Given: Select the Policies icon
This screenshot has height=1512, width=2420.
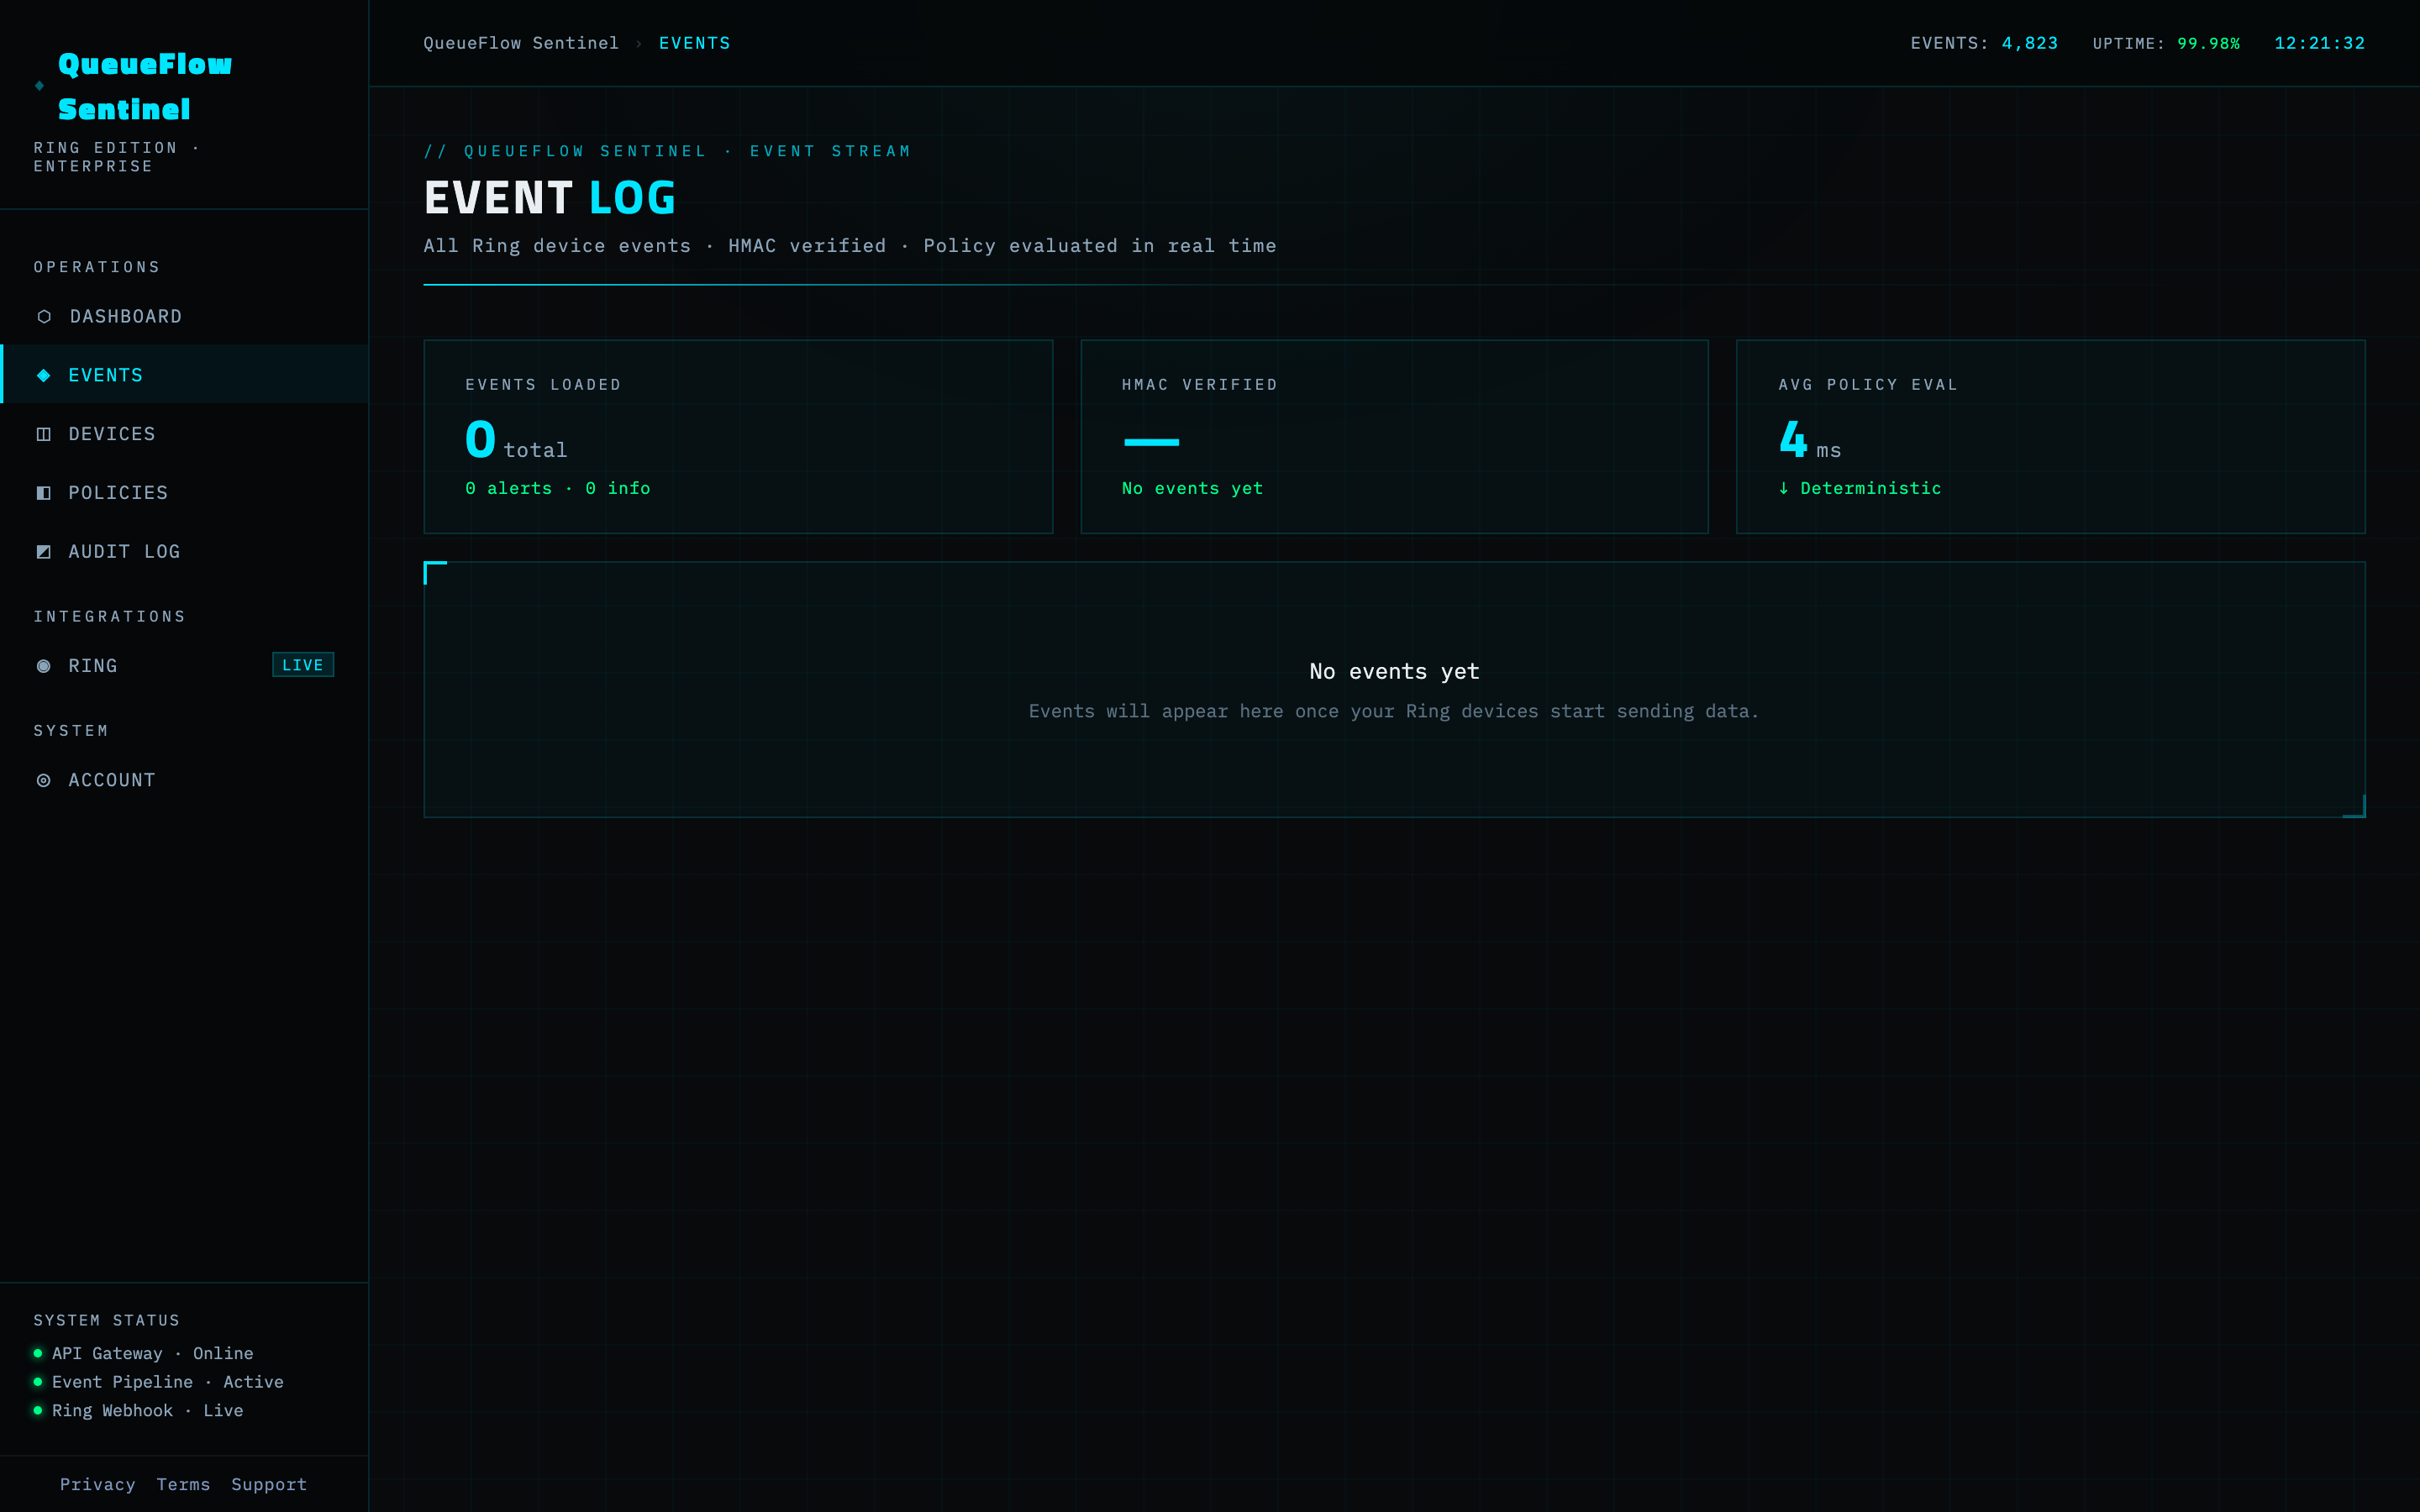Looking at the screenshot, I should [x=44, y=492].
